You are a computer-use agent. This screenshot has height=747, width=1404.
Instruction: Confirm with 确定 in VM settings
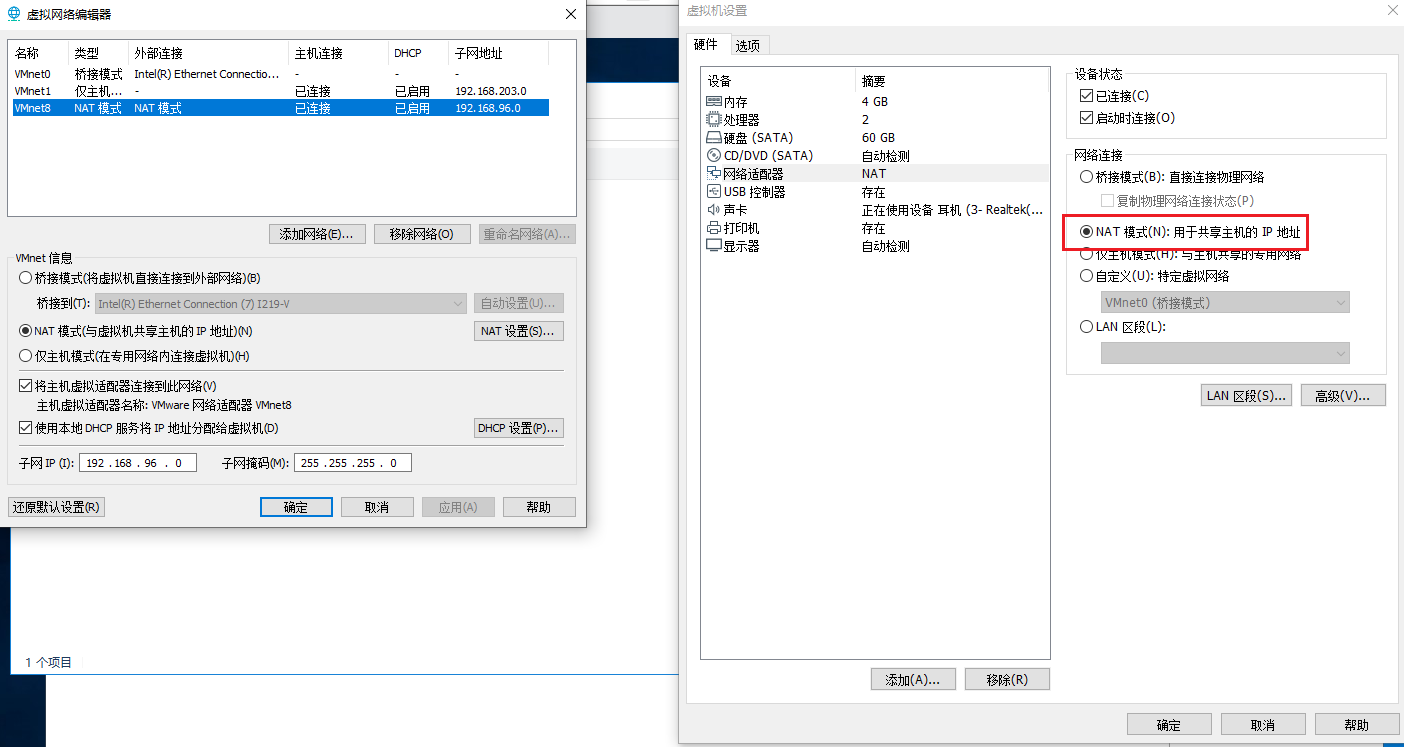tap(1169, 725)
